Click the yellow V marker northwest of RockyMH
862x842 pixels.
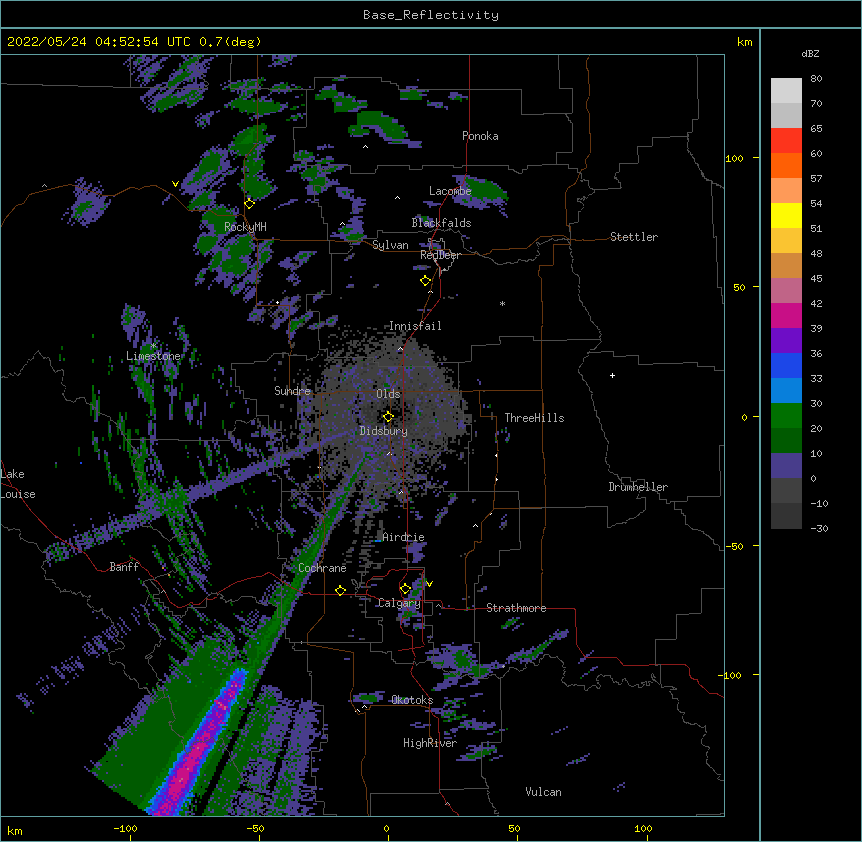175,184
